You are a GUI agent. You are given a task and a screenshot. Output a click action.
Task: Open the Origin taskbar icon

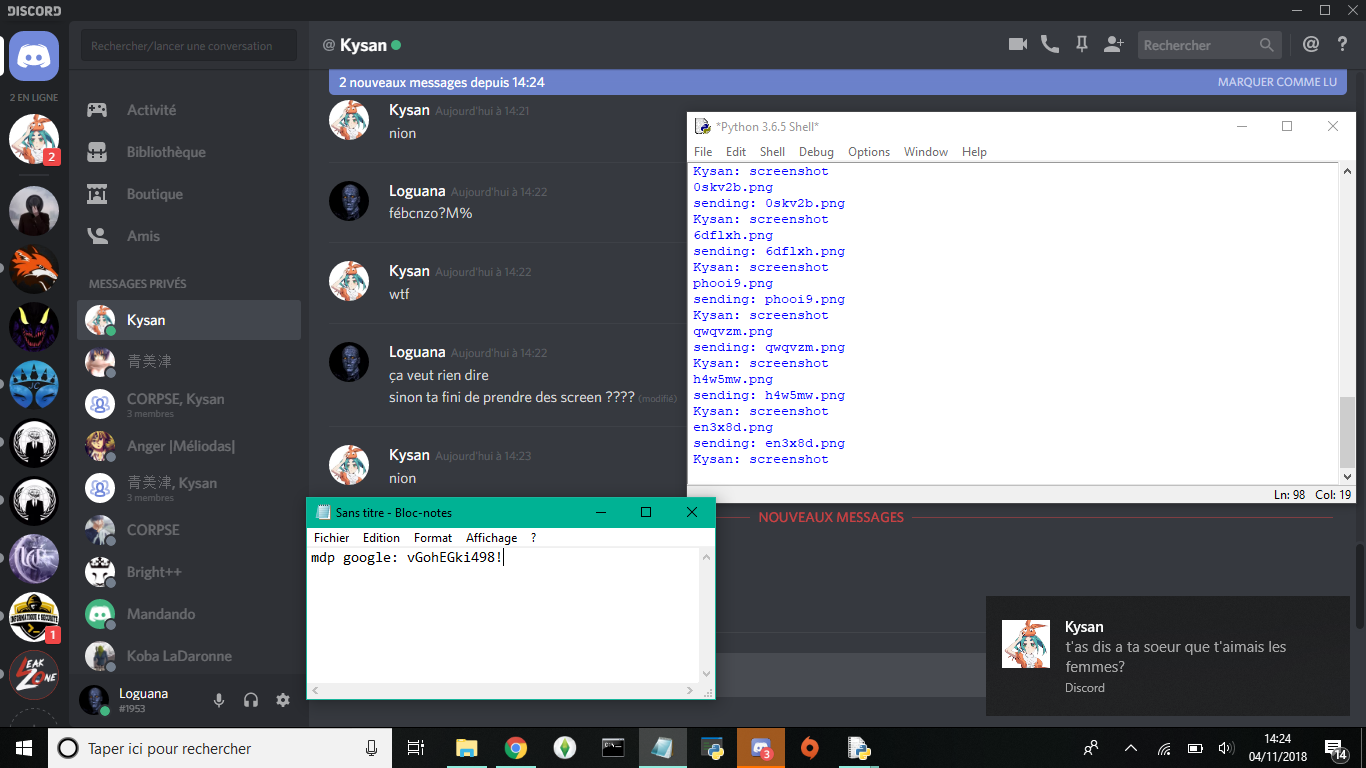810,748
